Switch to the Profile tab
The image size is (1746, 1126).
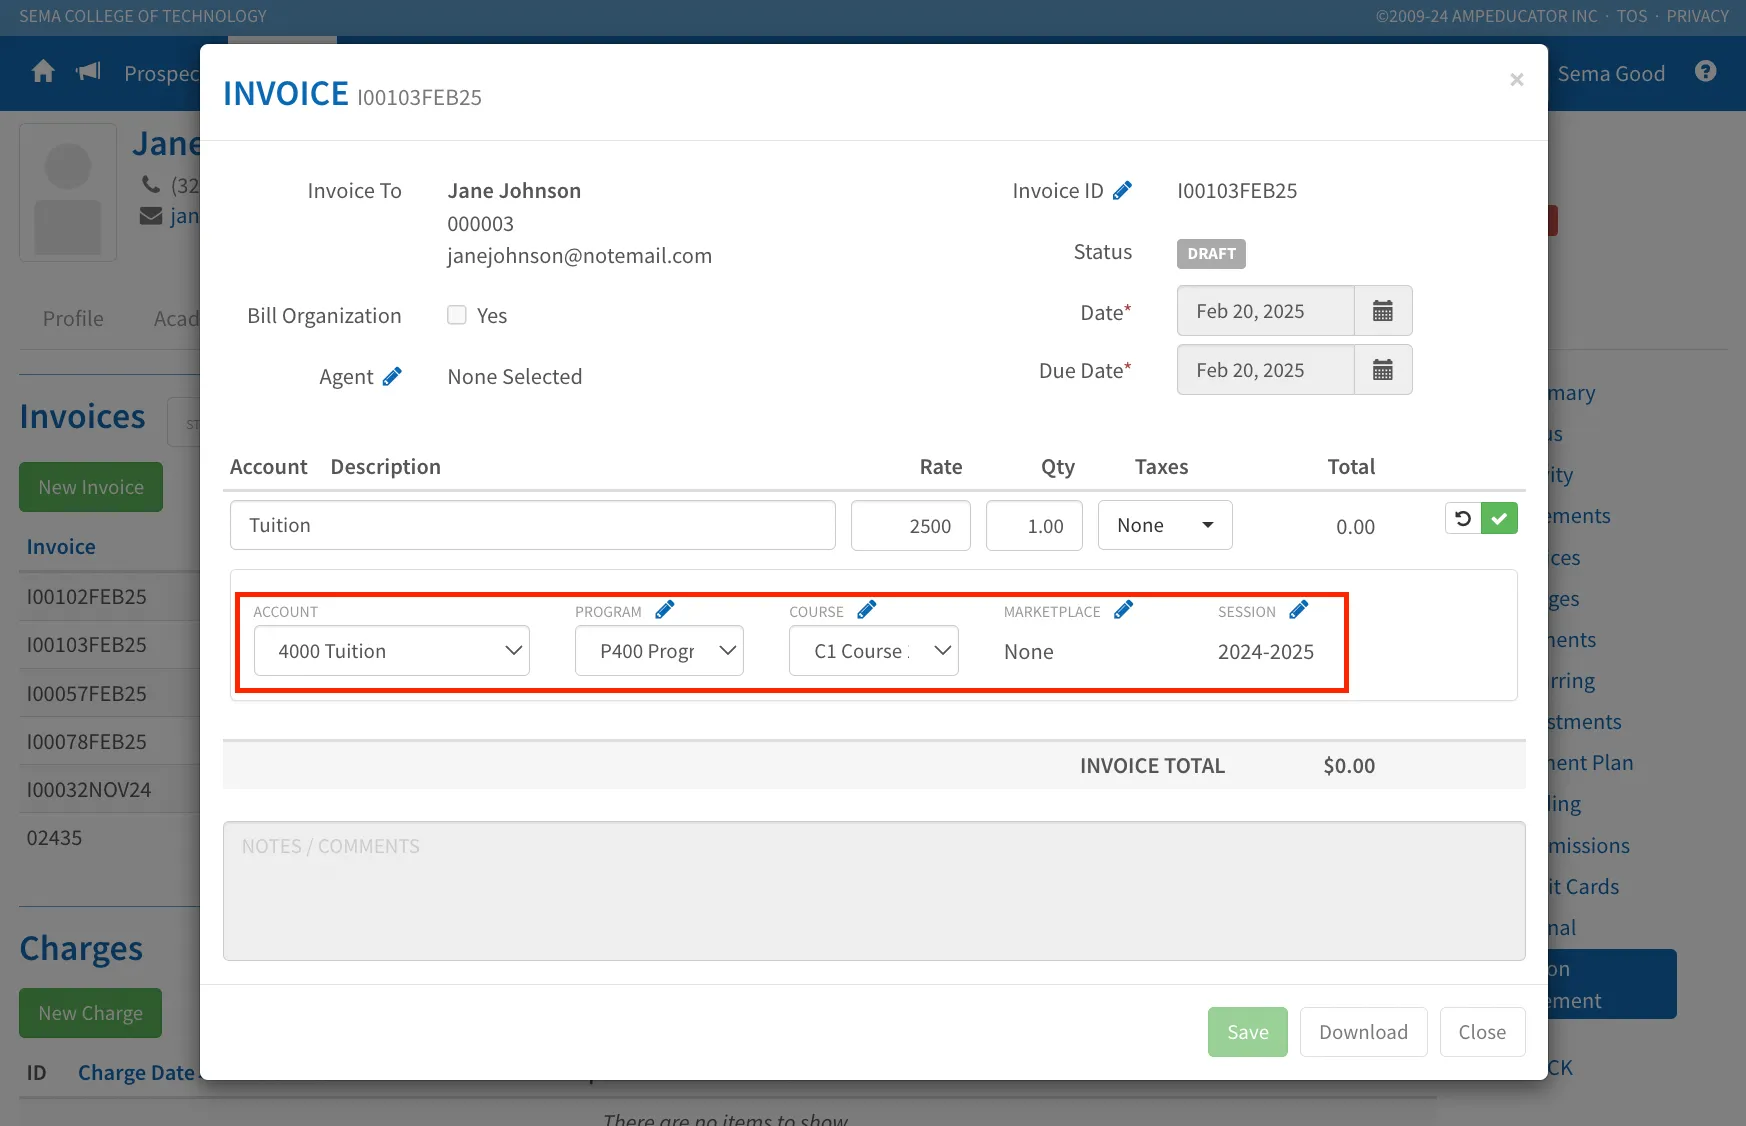(73, 318)
